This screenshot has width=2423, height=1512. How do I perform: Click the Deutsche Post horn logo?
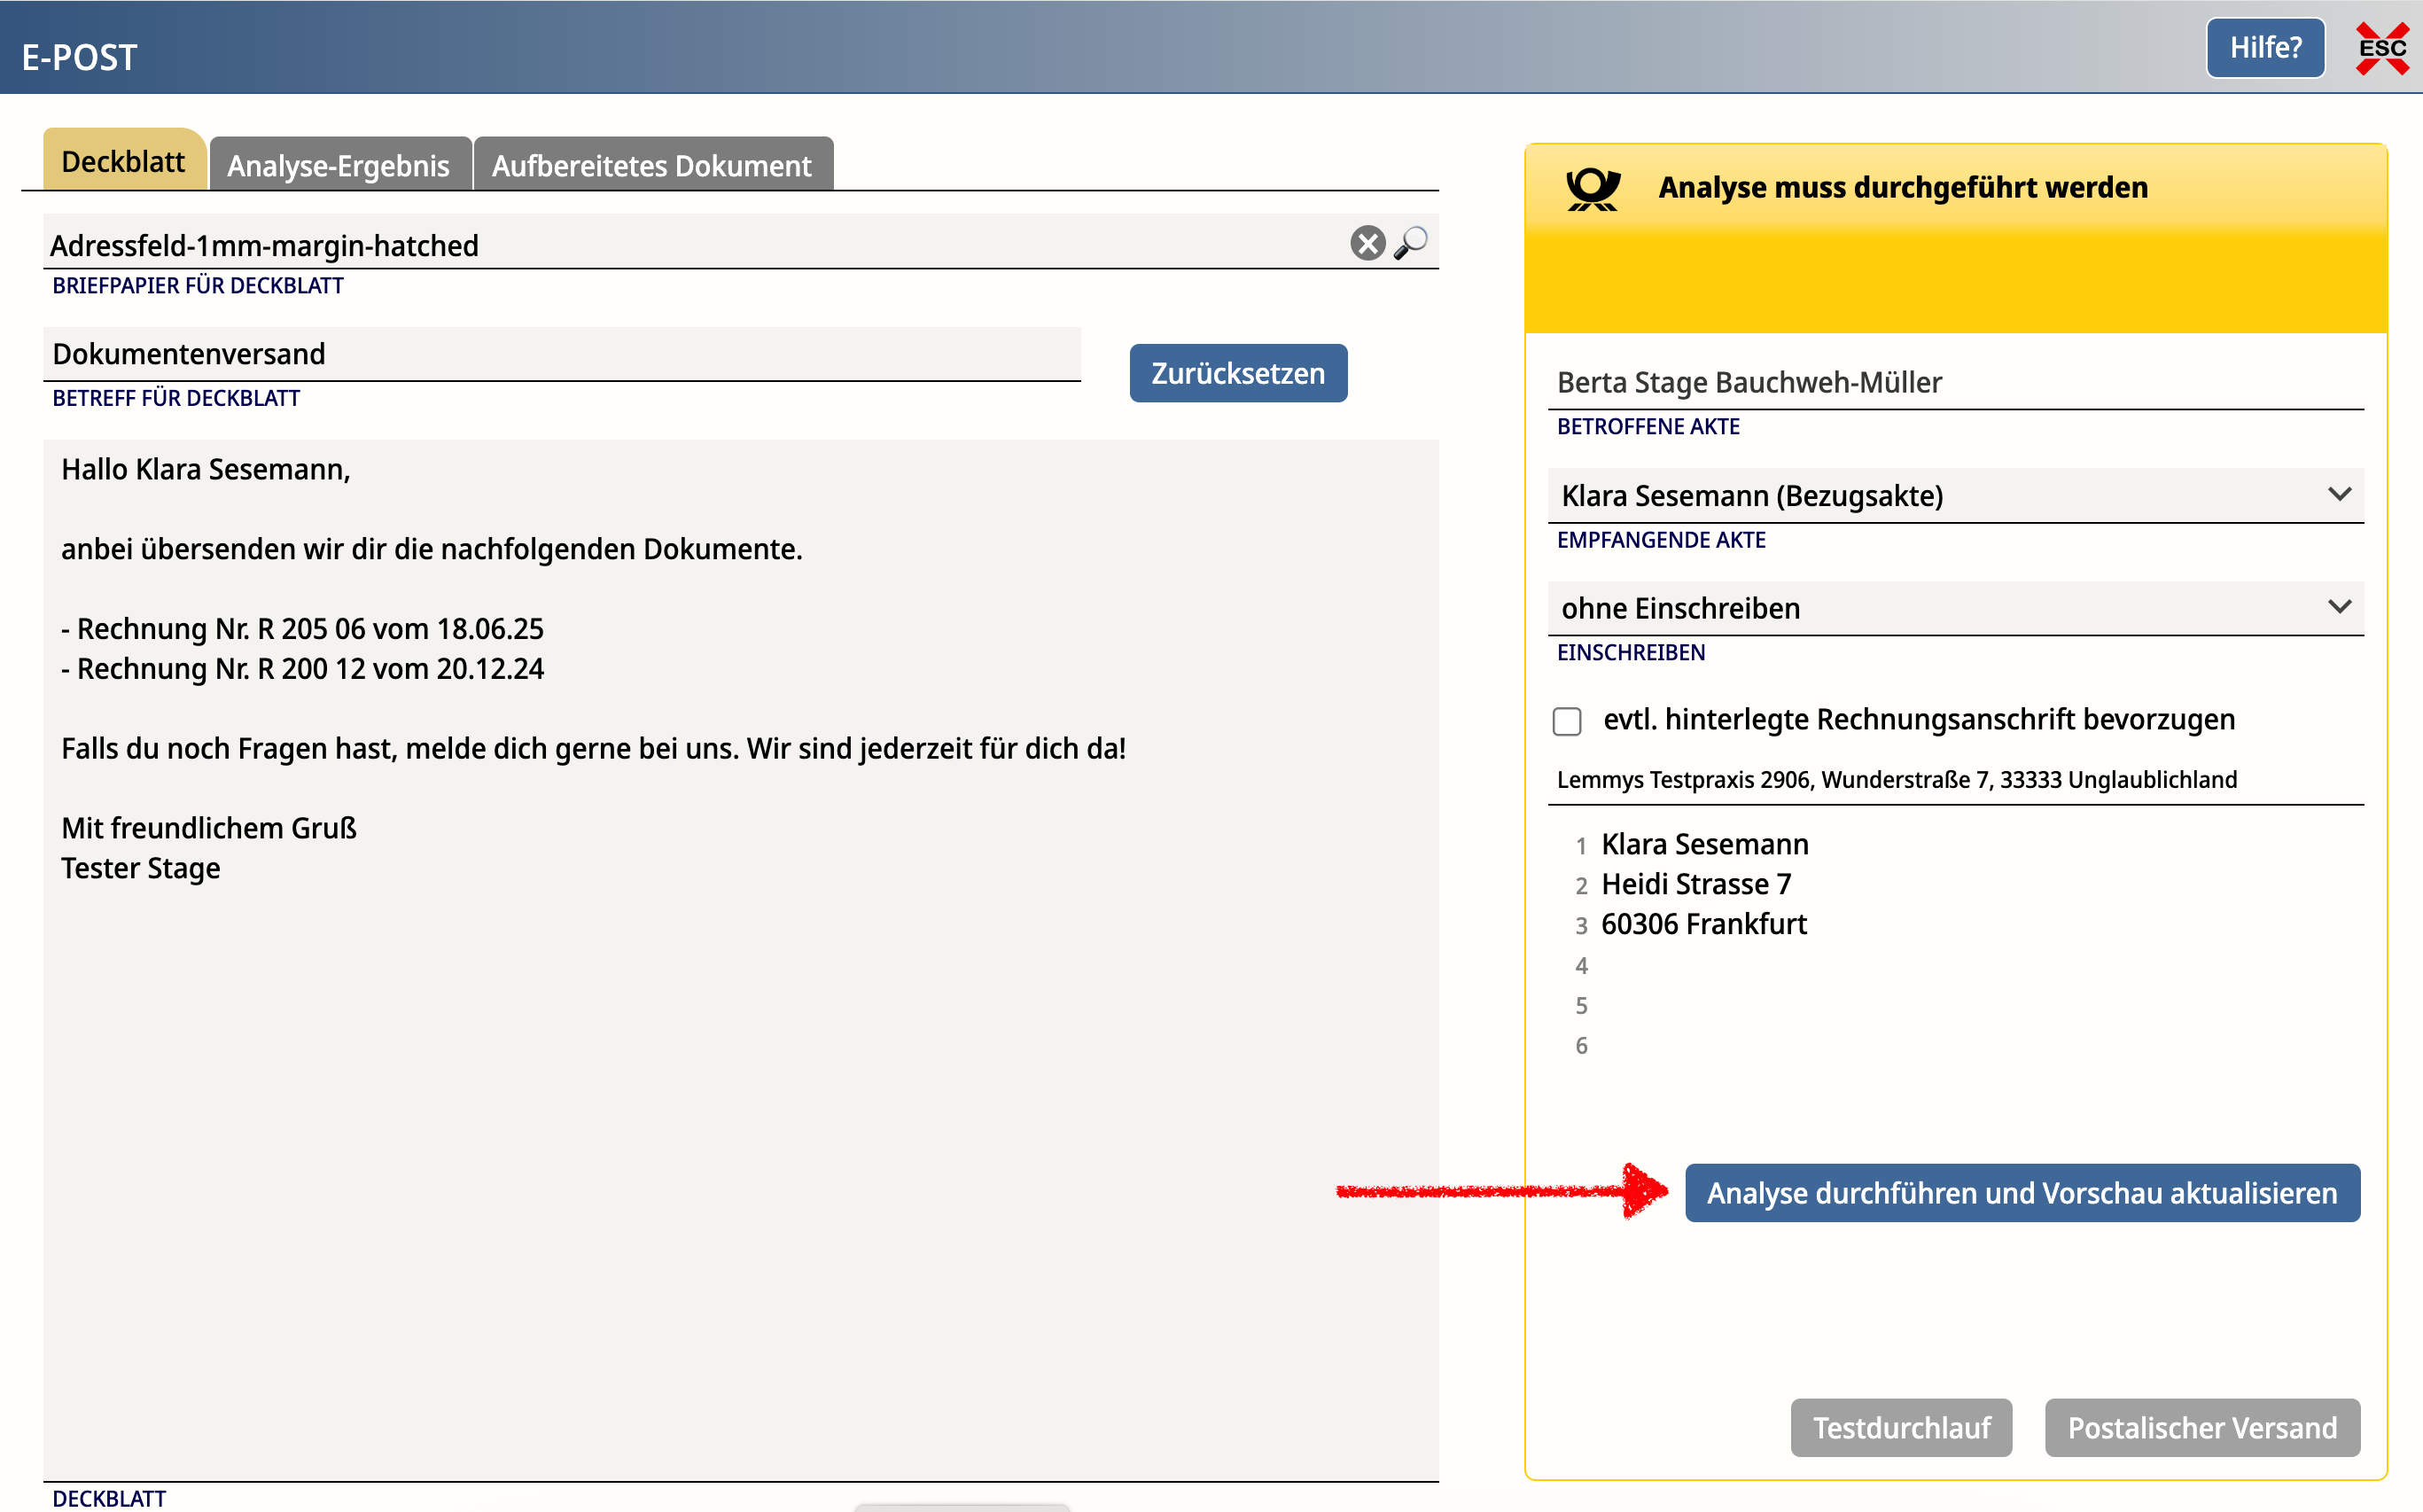[1592, 189]
